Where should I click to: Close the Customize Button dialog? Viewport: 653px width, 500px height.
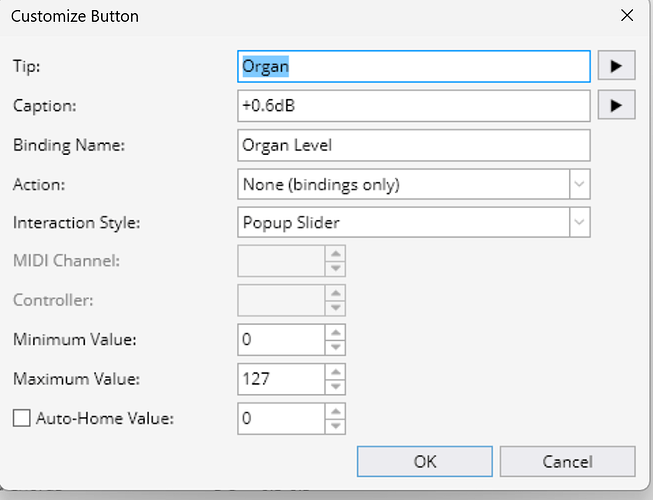point(627,16)
